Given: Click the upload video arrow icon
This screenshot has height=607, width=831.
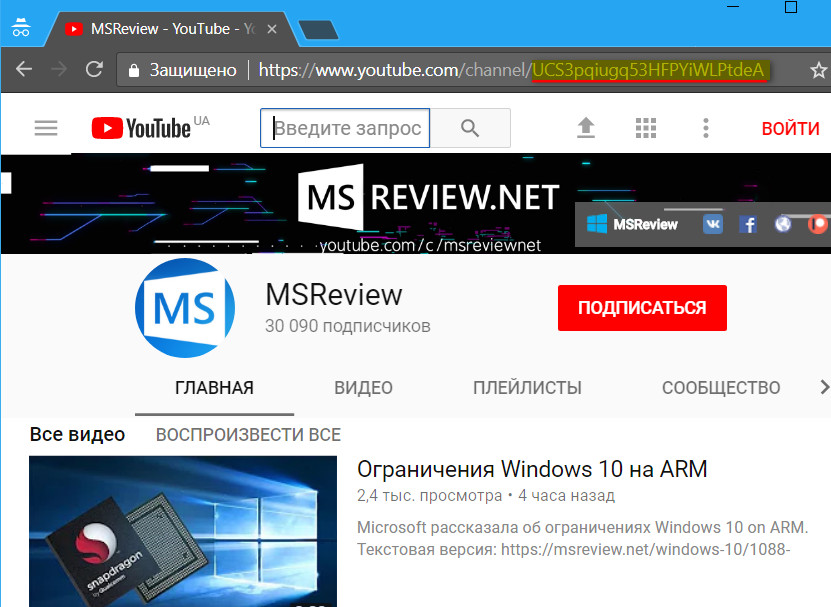Looking at the screenshot, I should click(586, 128).
